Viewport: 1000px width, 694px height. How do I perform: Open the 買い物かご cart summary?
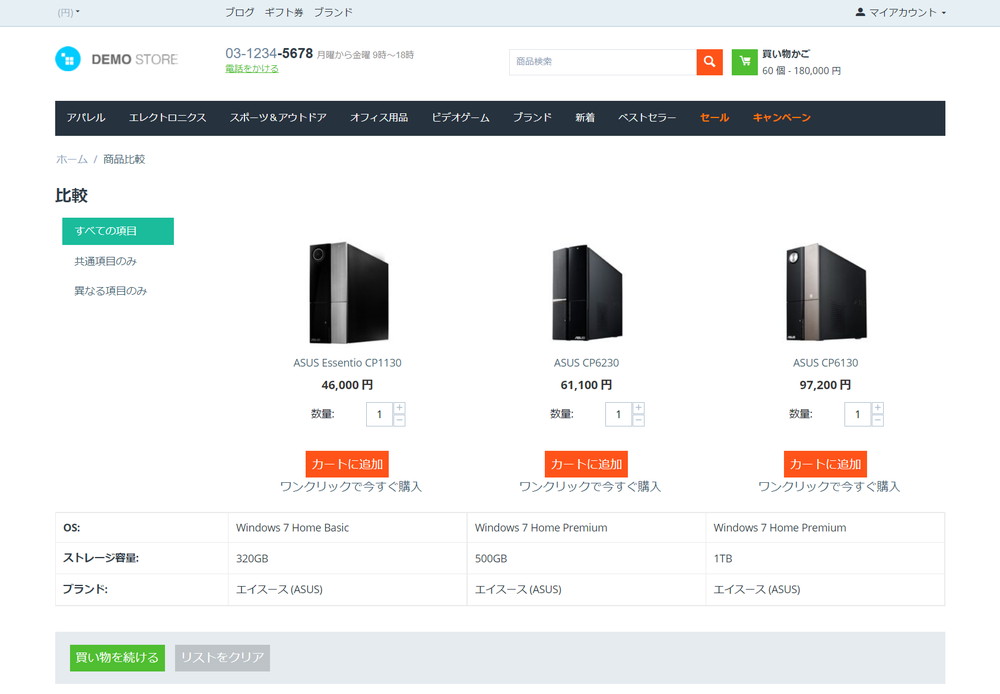tap(801, 62)
